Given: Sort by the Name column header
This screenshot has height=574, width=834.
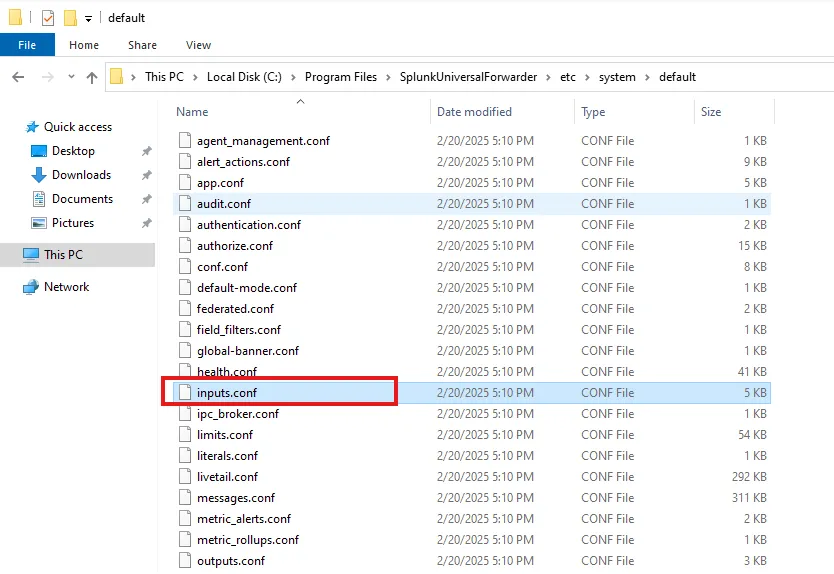Looking at the screenshot, I should click(192, 112).
